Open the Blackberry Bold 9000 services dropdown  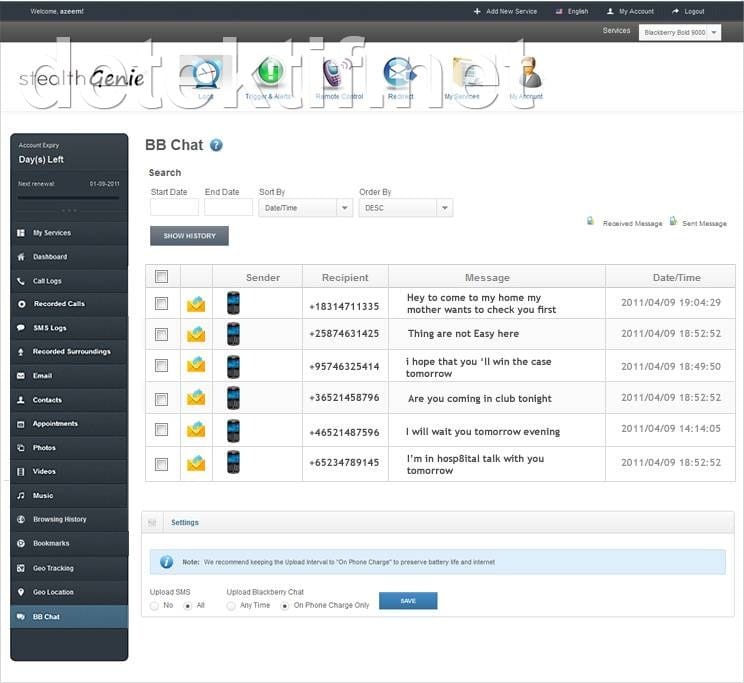680,33
